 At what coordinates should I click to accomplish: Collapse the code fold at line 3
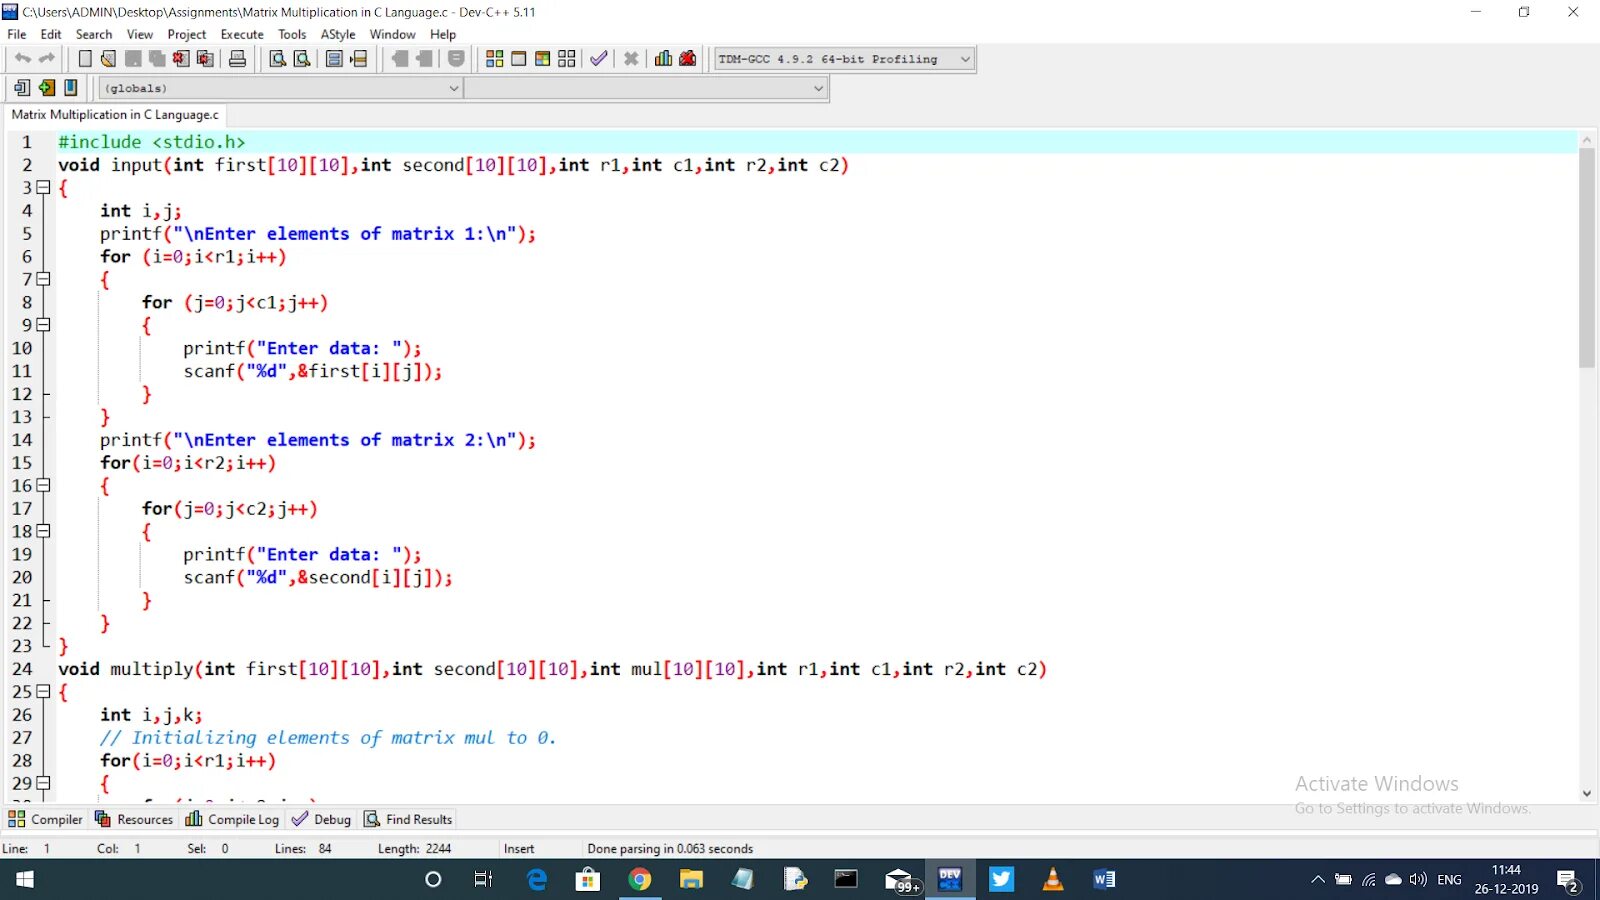pos(43,187)
